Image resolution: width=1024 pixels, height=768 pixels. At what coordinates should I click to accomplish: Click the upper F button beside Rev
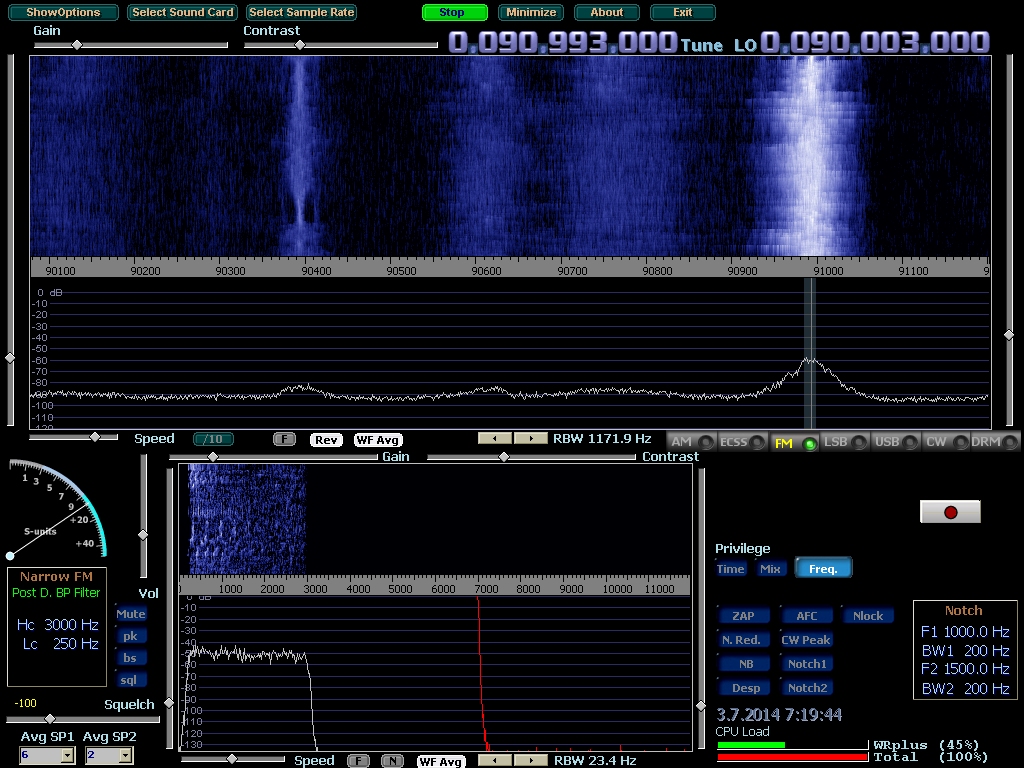click(x=284, y=440)
